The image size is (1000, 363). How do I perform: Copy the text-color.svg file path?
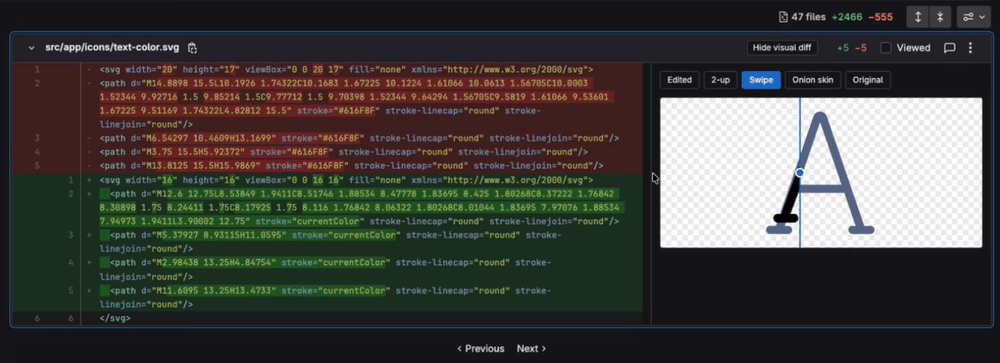coord(192,48)
